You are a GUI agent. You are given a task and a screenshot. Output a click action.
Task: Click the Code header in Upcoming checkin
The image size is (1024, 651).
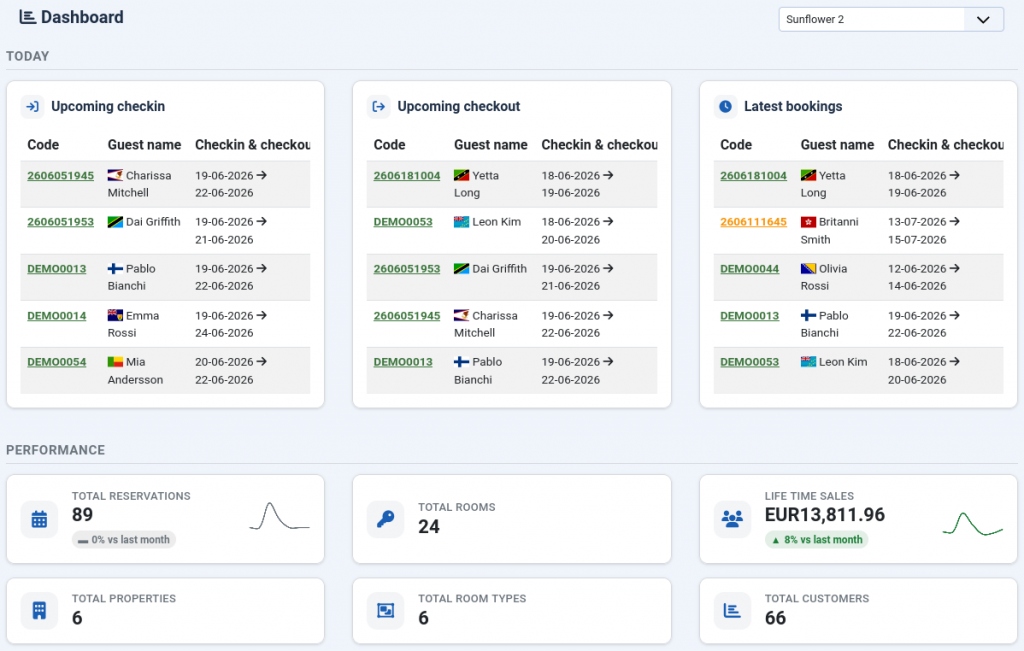(x=43, y=145)
